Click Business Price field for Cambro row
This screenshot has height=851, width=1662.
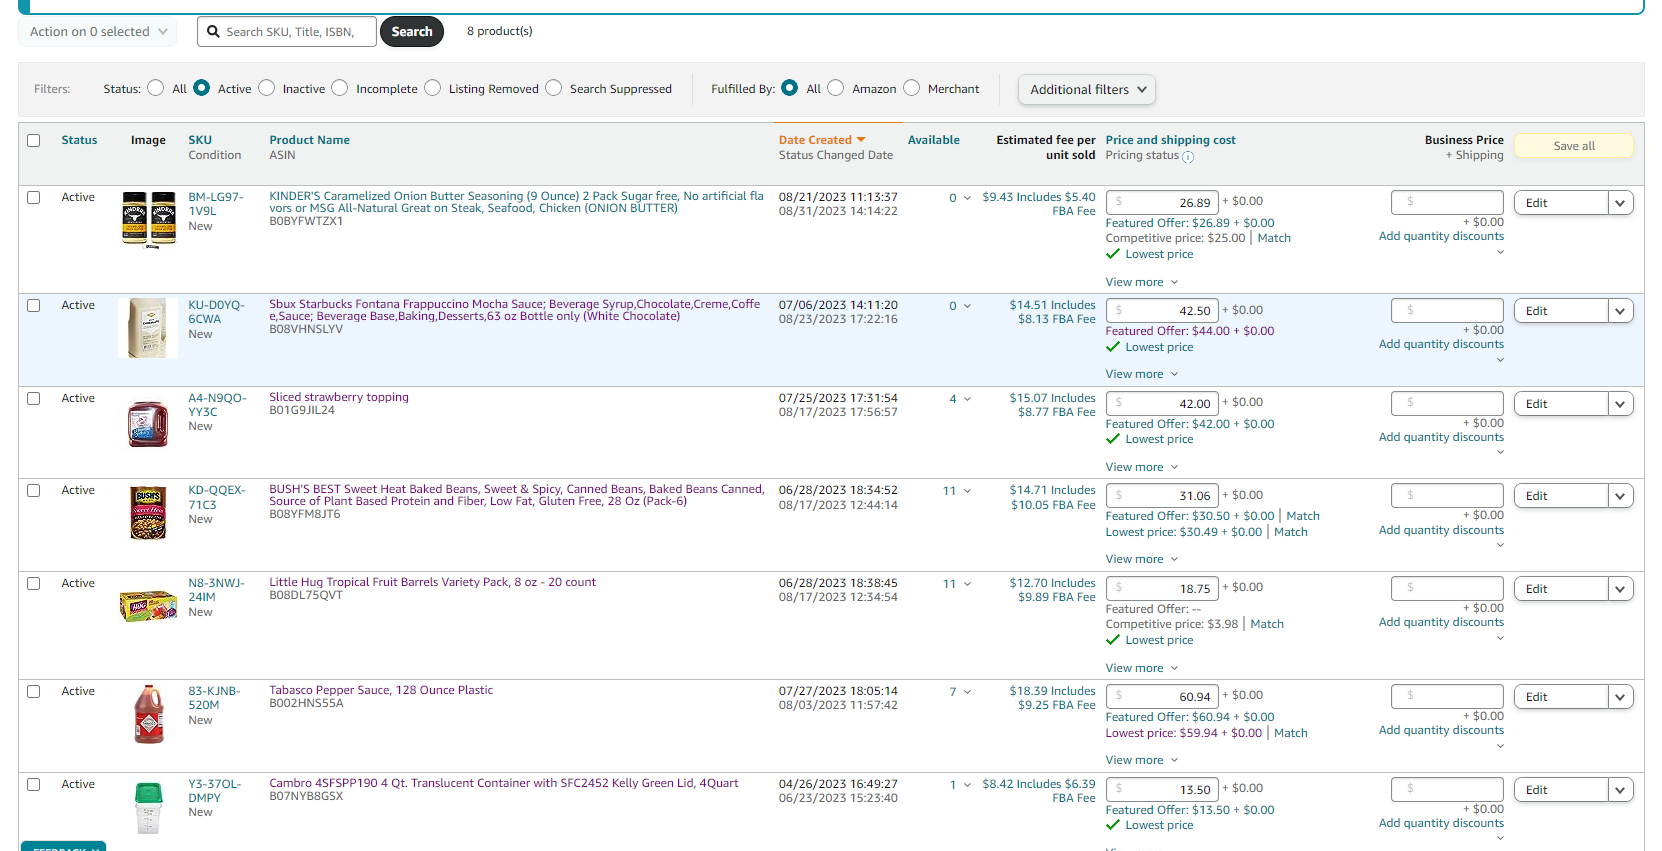(1447, 789)
